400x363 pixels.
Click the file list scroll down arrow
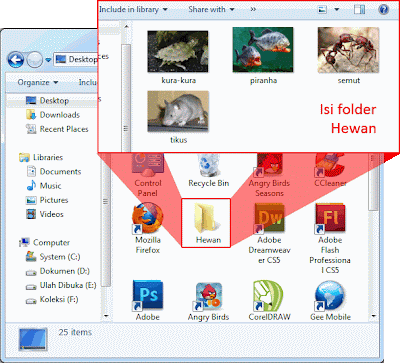pyautogui.click(x=373, y=316)
